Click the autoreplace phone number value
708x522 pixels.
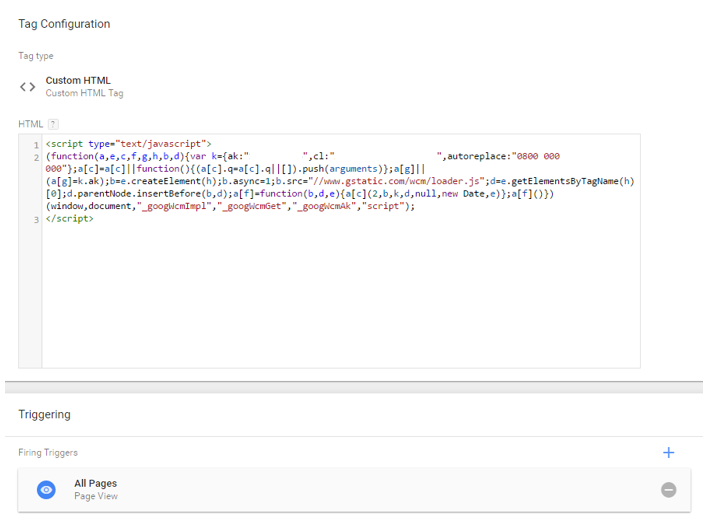(x=536, y=156)
